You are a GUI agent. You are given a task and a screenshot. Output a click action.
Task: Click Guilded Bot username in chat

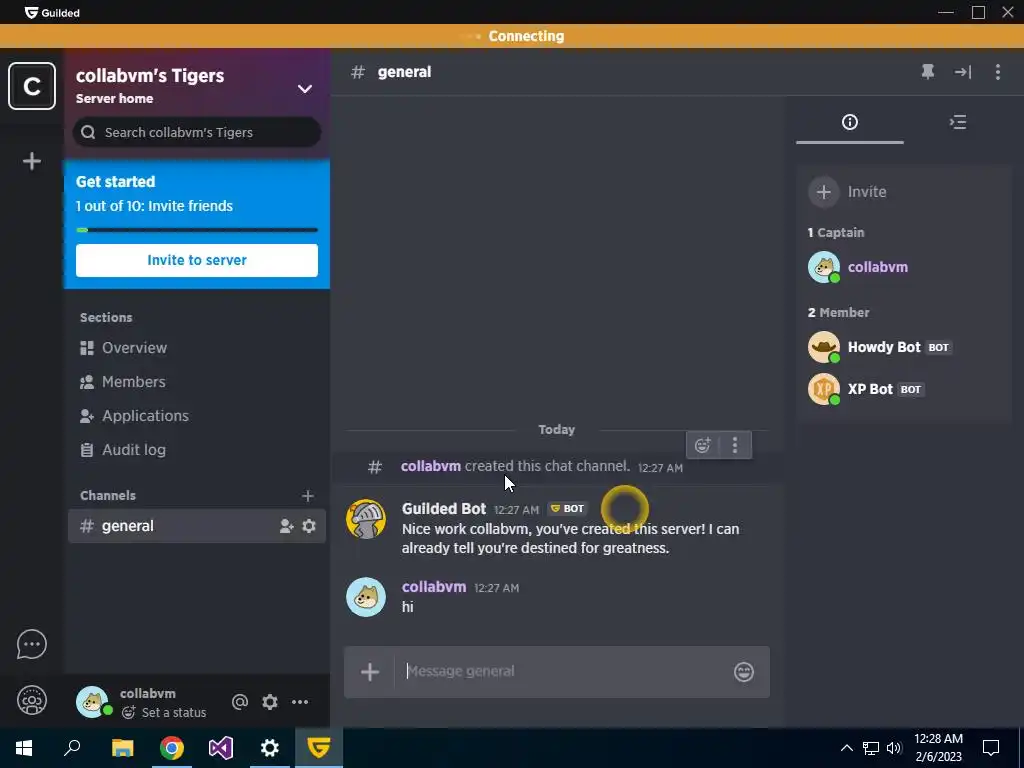[444, 509]
